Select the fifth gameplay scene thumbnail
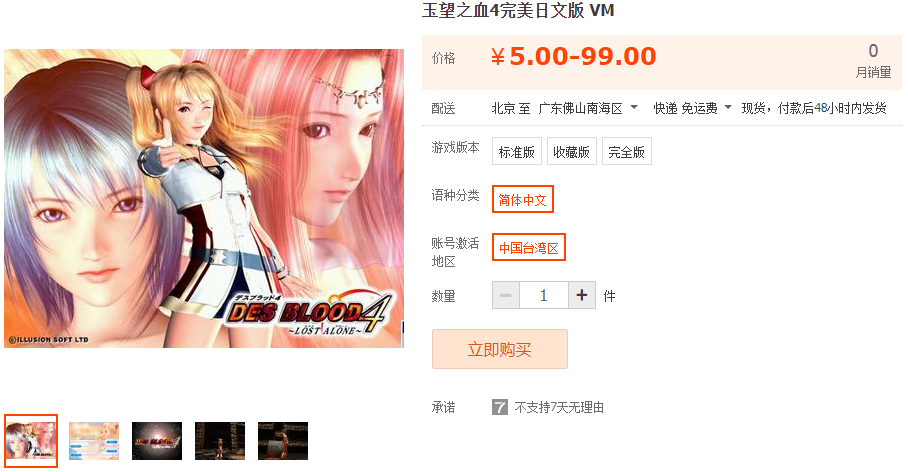 283,441
